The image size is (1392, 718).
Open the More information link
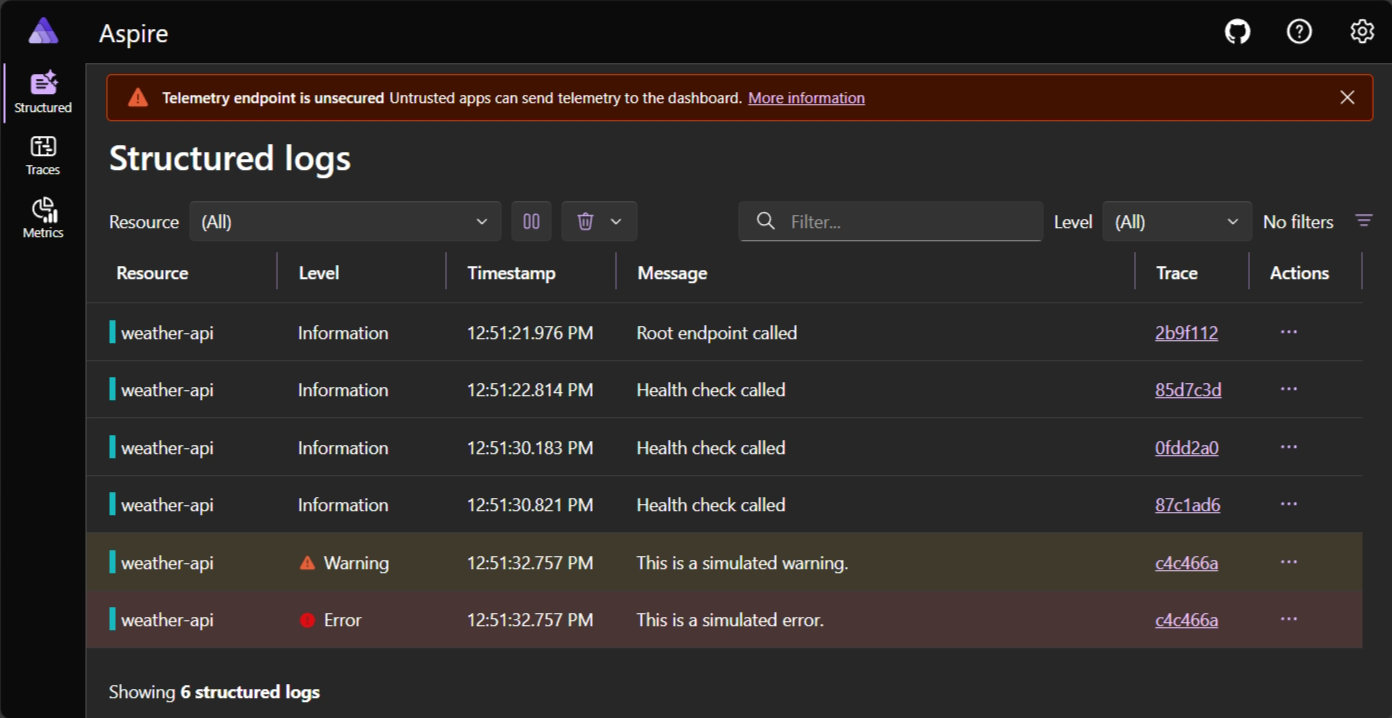pyautogui.click(x=806, y=97)
